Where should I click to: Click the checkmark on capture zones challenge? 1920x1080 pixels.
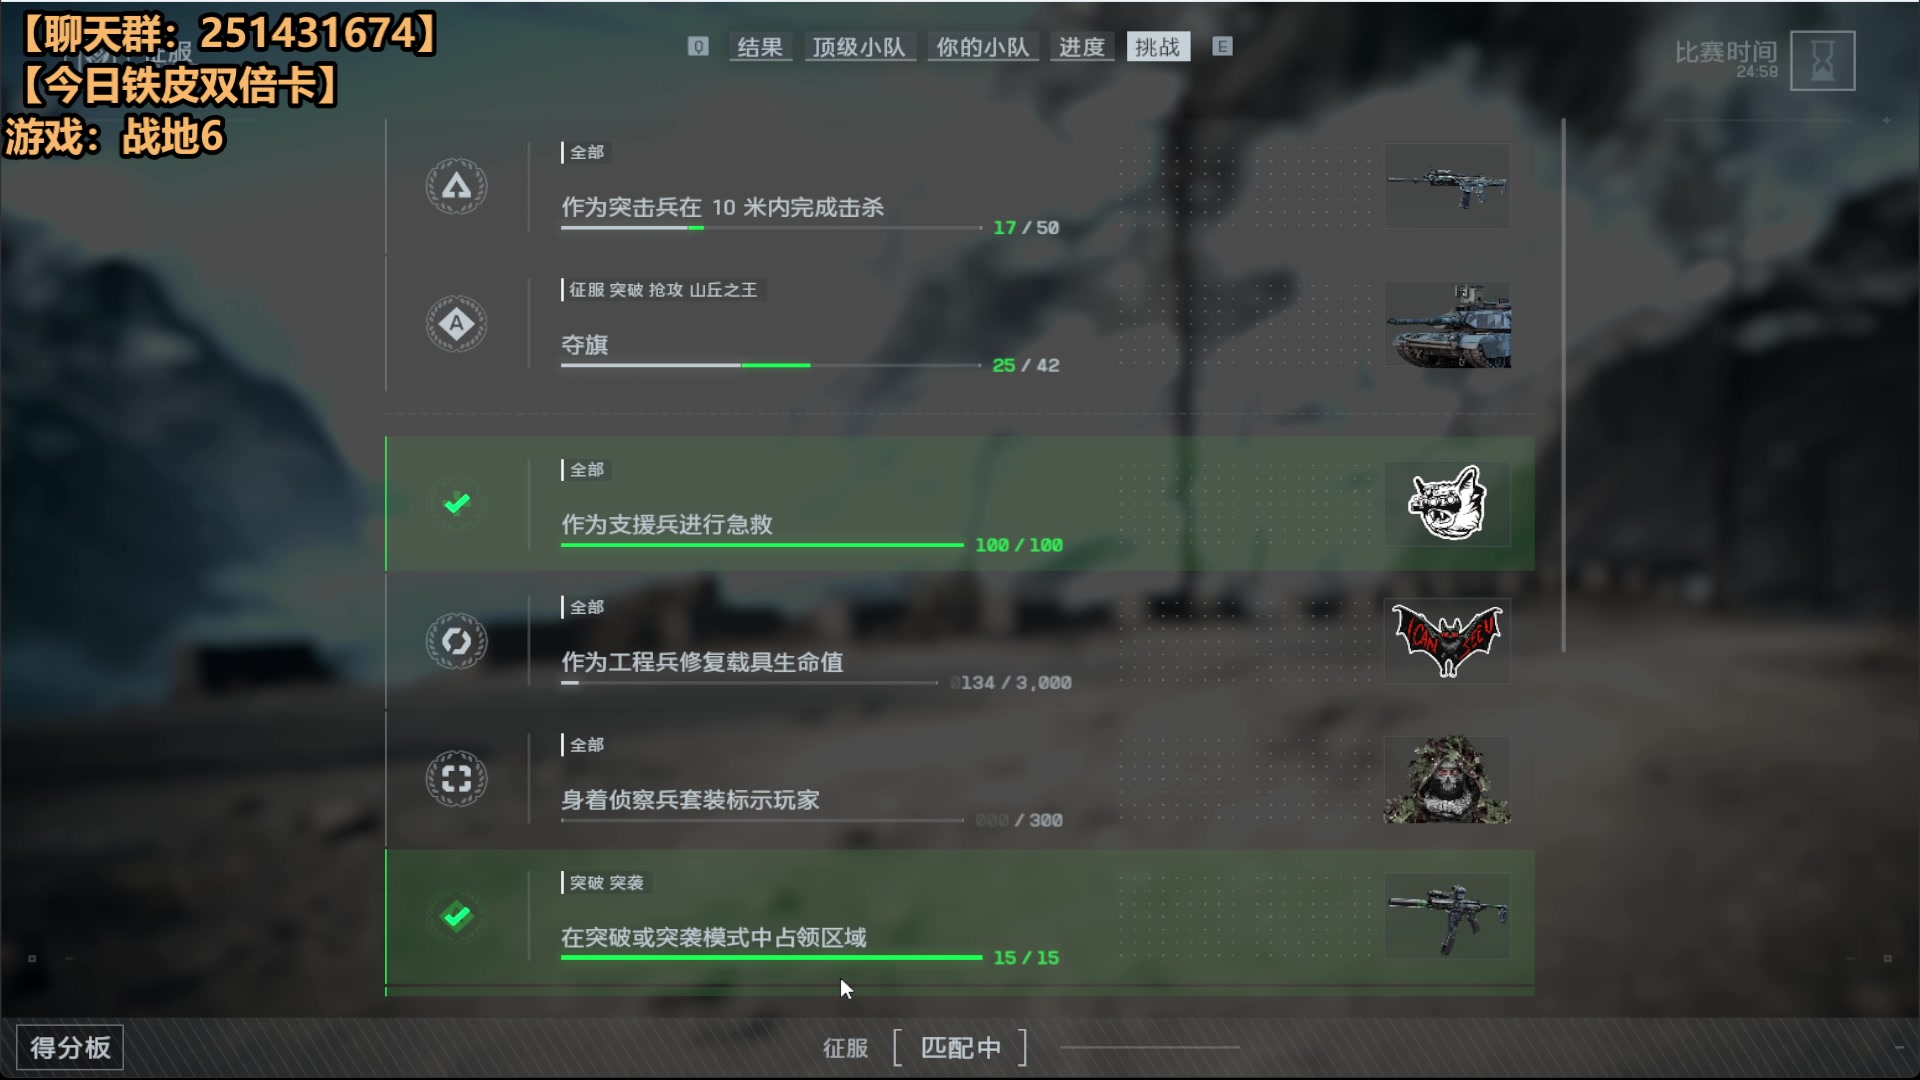click(x=457, y=916)
